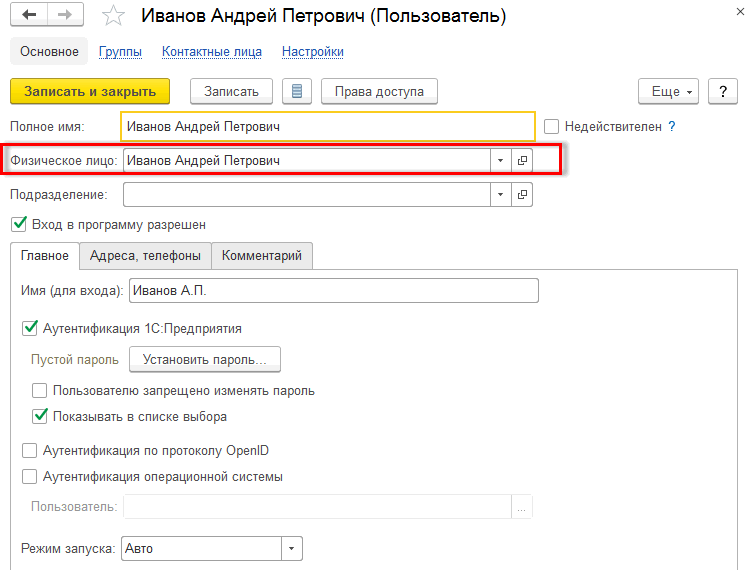Click the back navigation arrow
This screenshot has width=746, height=570.
pyautogui.click(x=28, y=16)
